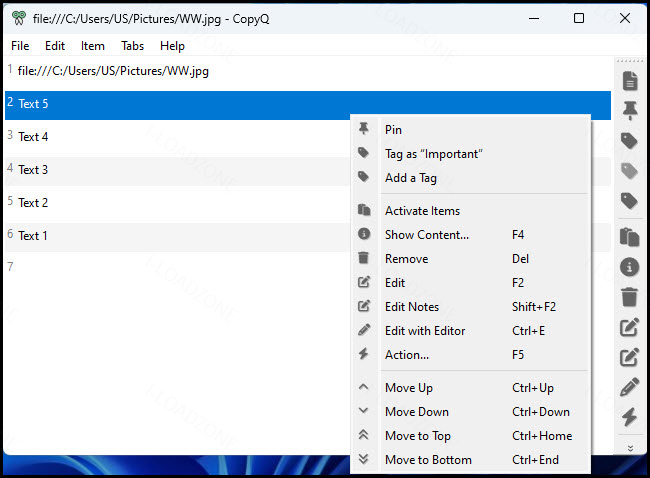650x478 pixels.
Task: Click the Show Content info icon in side toolbar
Action: coord(629,267)
